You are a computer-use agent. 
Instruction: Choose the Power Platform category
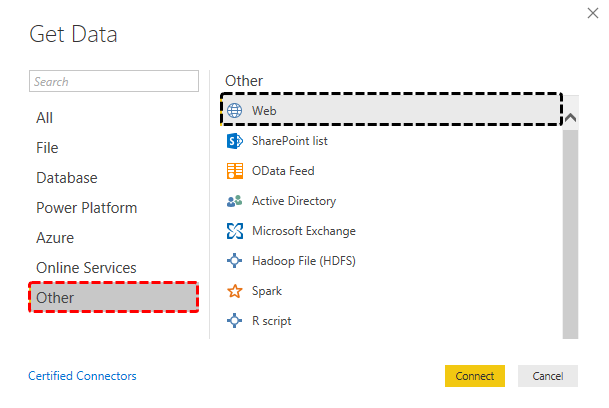coord(87,208)
